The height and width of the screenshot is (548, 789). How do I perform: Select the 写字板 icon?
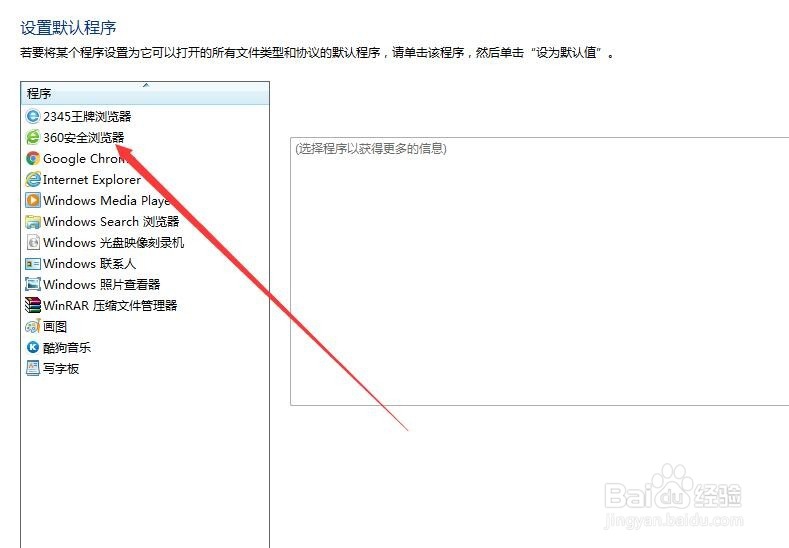(33, 368)
